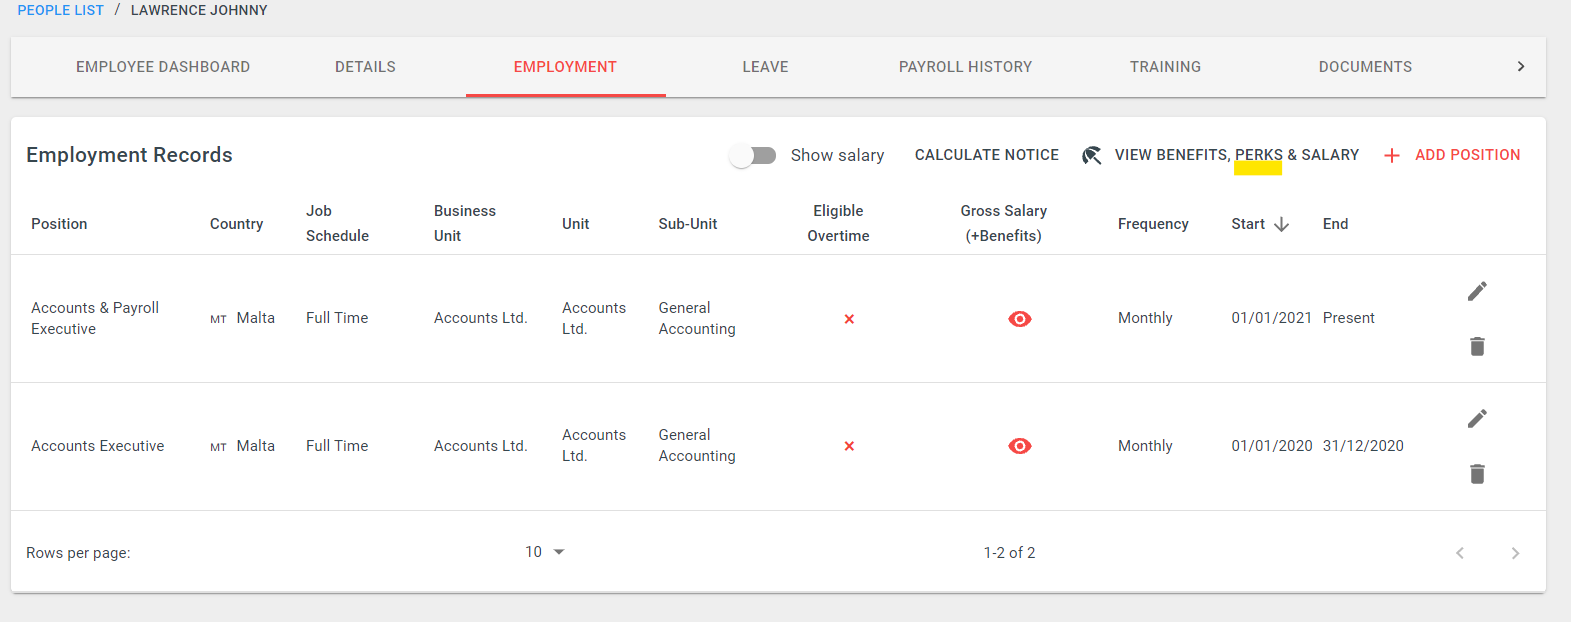Viewport: 1571px width, 622px height.
Task: Return to People List via breadcrumb
Action: [61, 10]
